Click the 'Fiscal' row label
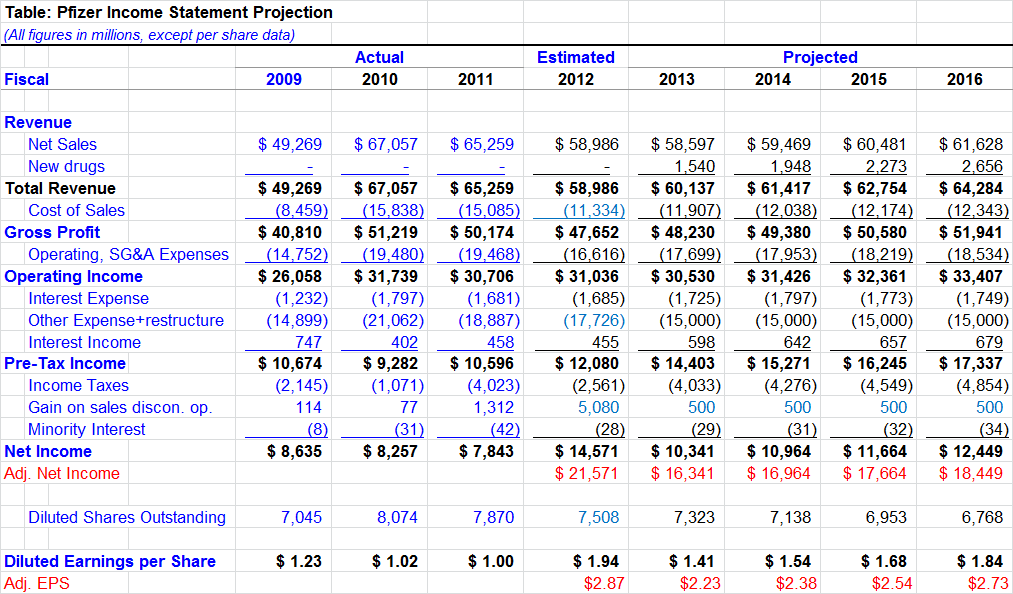The image size is (1013, 594). tap(26, 79)
